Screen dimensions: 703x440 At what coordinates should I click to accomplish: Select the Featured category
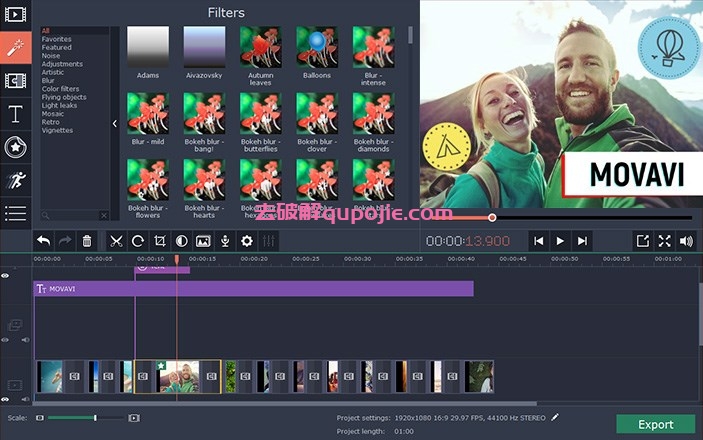[56, 47]
